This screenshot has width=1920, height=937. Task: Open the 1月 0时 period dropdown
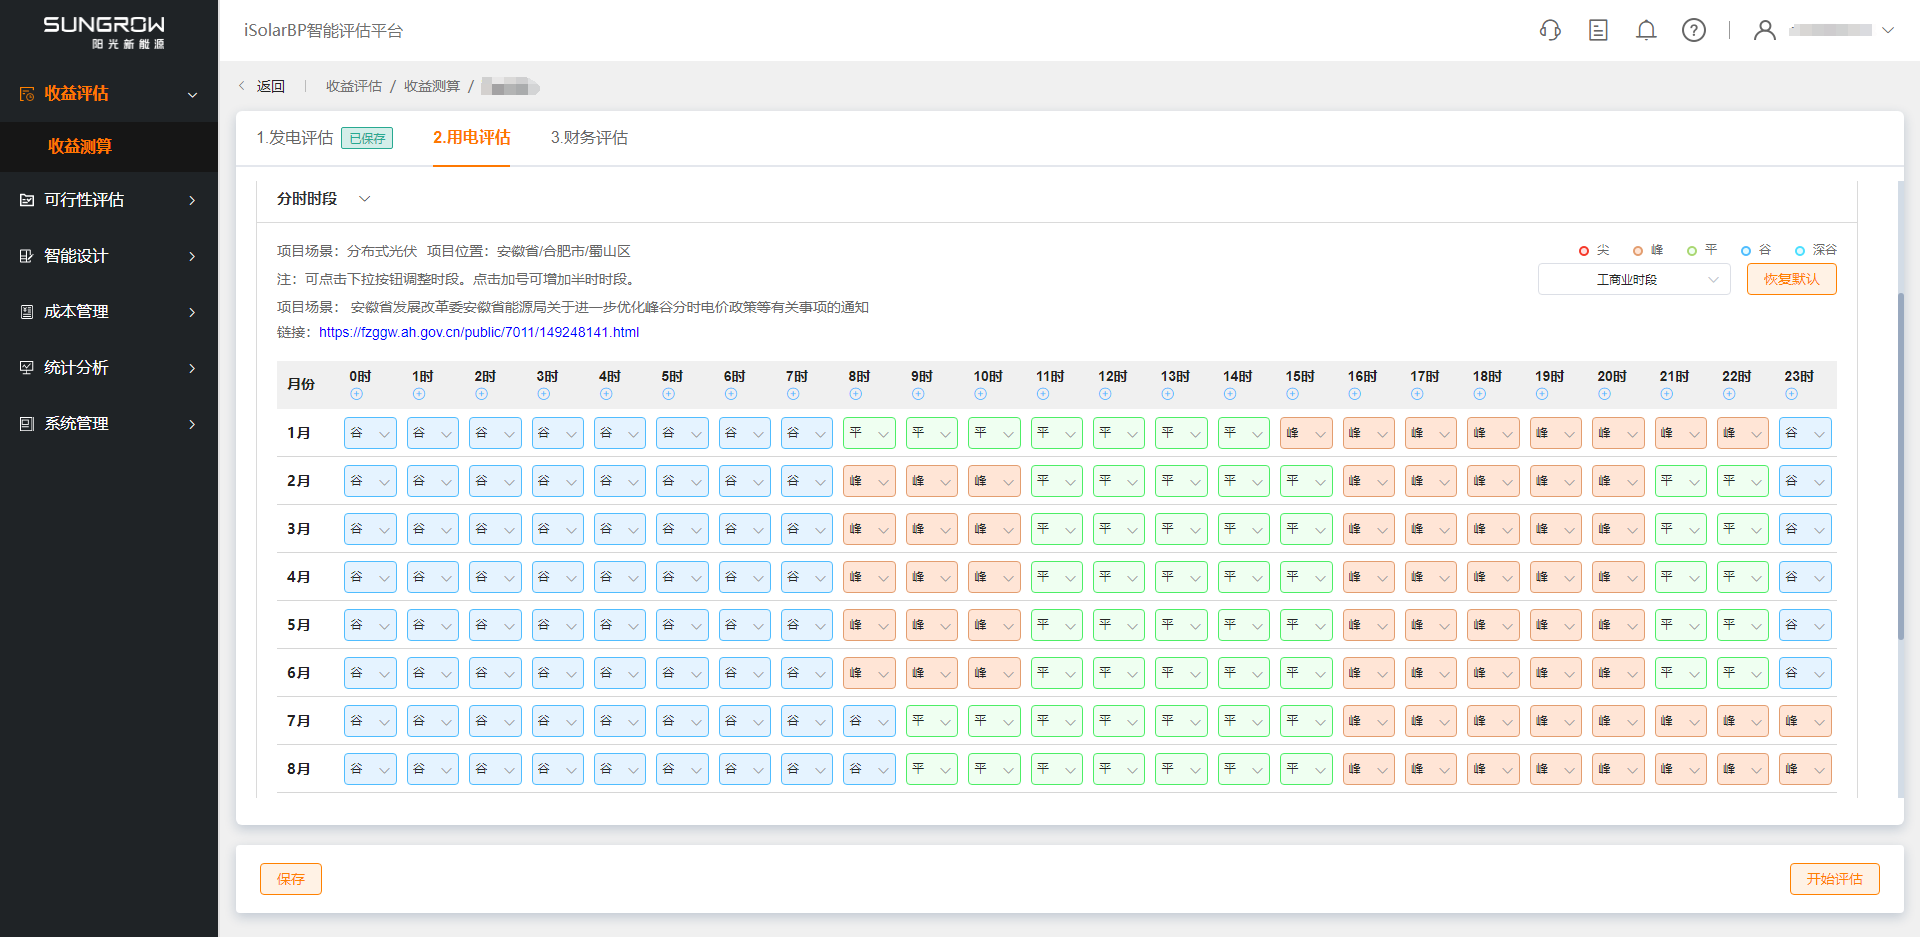[370, 433]
